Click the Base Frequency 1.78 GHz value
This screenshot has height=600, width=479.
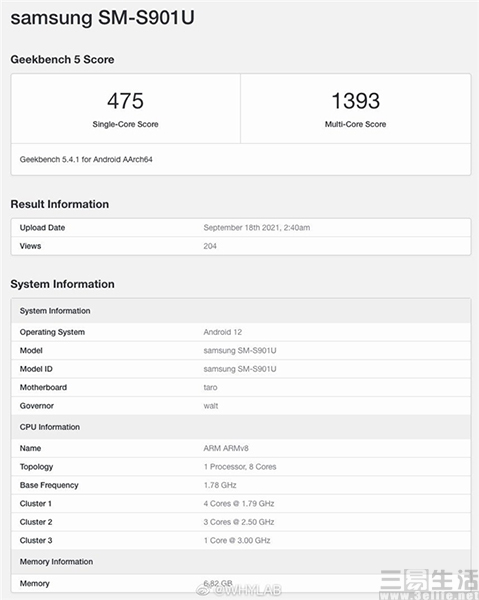point(220,485)
